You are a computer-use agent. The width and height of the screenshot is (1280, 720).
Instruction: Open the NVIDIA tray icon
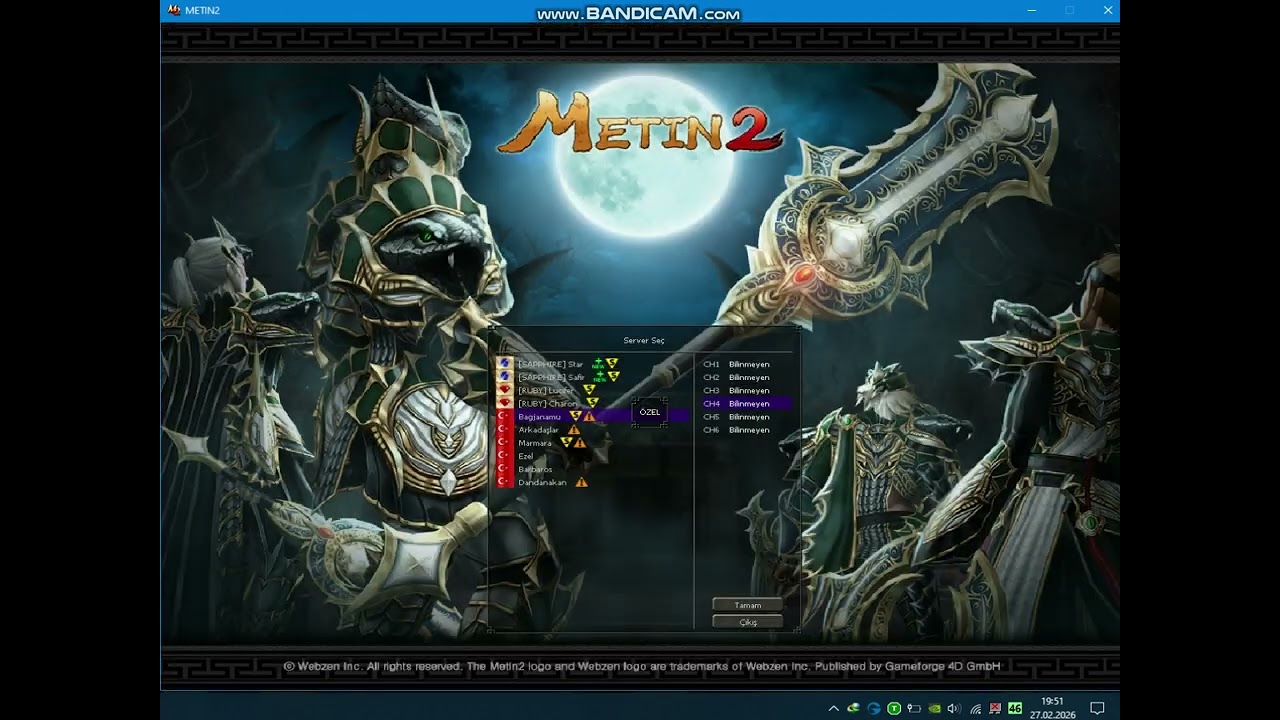934,708
